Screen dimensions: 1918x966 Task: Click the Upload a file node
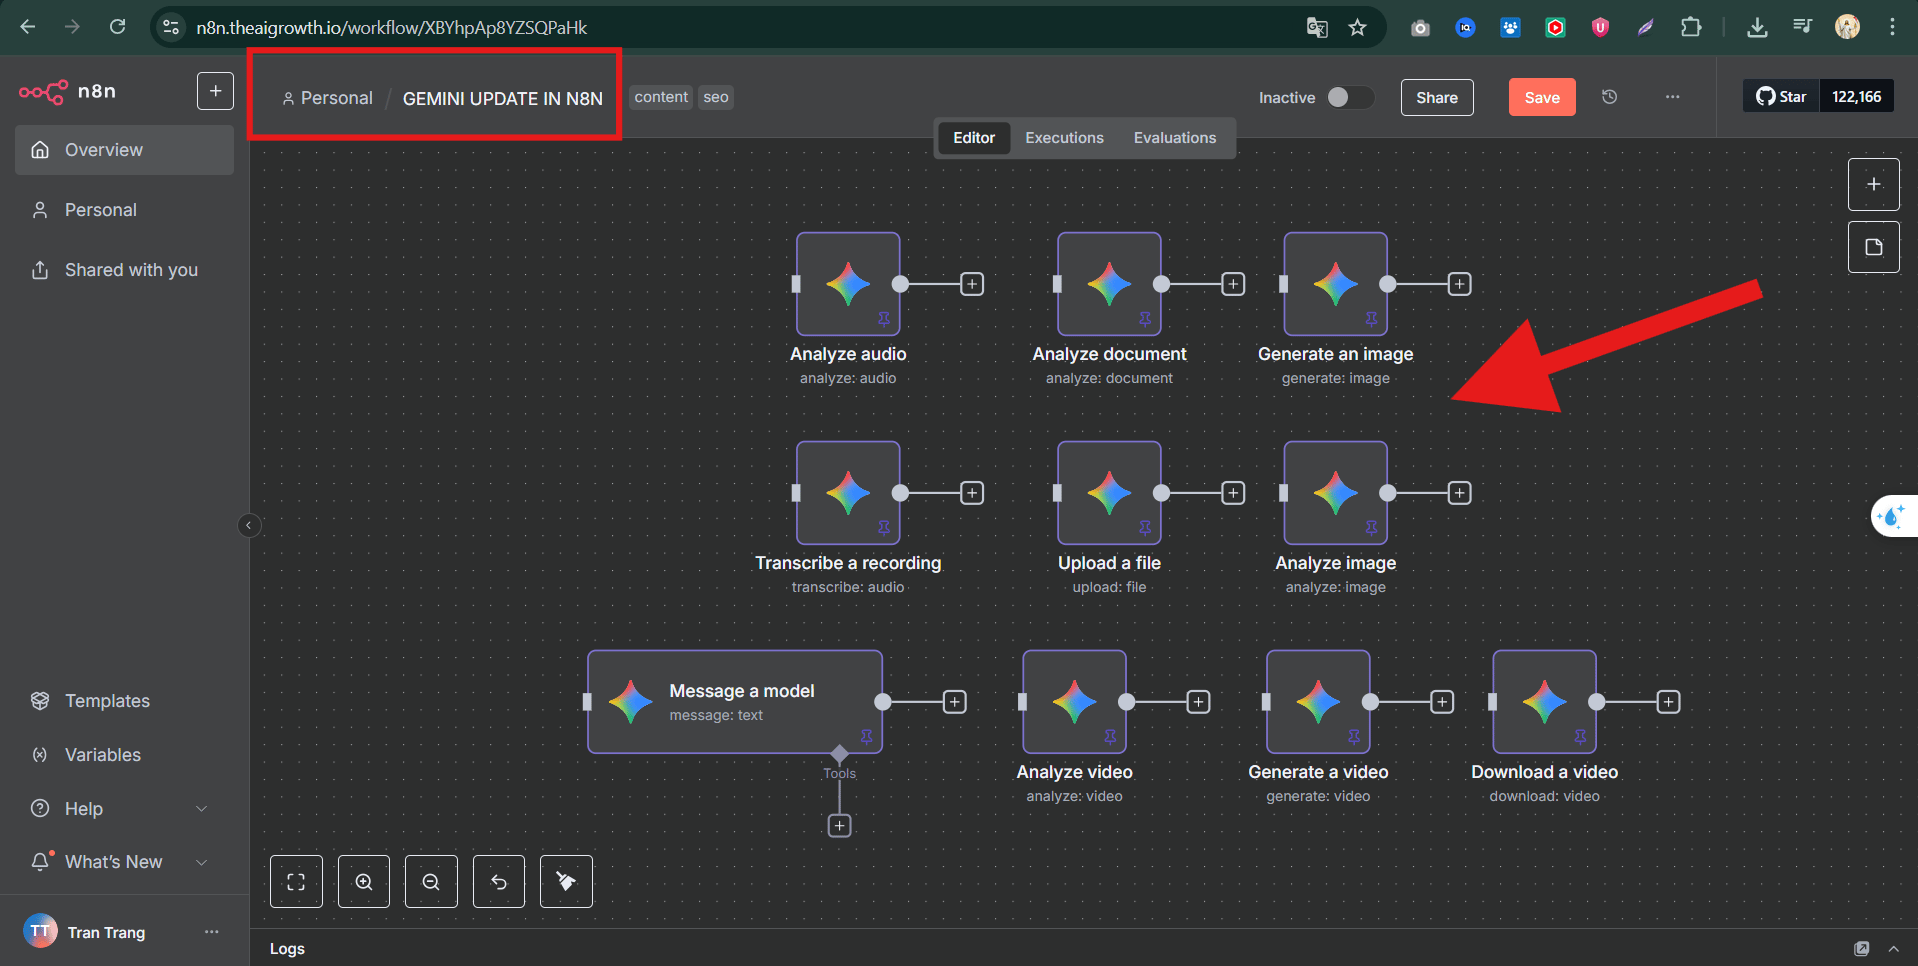[x=1109, y=493]
